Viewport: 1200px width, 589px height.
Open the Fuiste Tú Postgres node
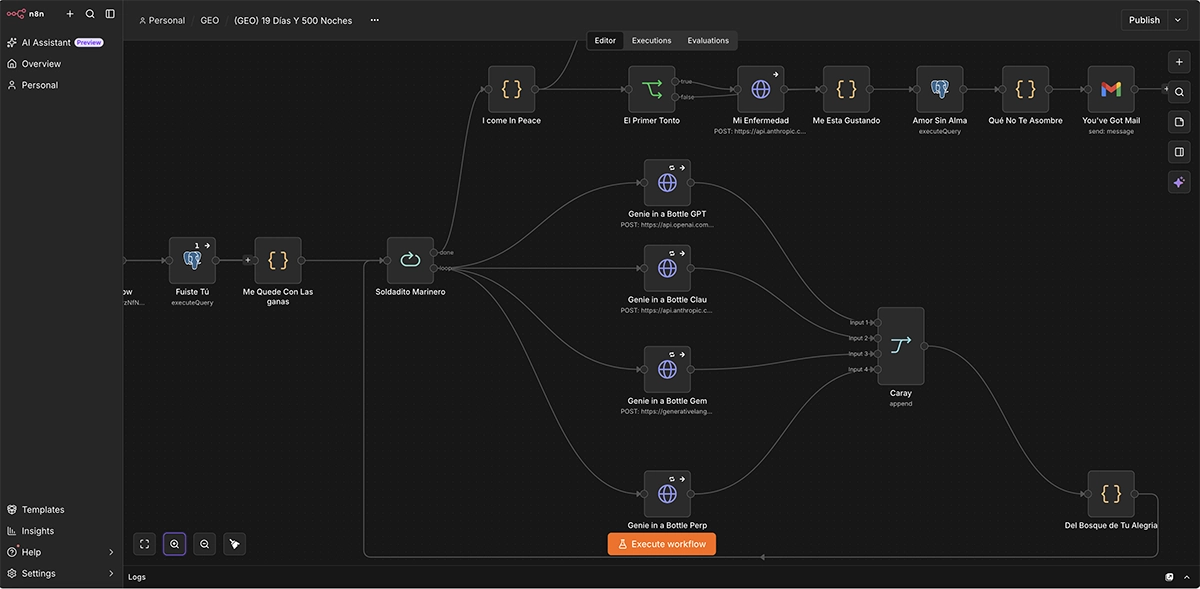192,260
